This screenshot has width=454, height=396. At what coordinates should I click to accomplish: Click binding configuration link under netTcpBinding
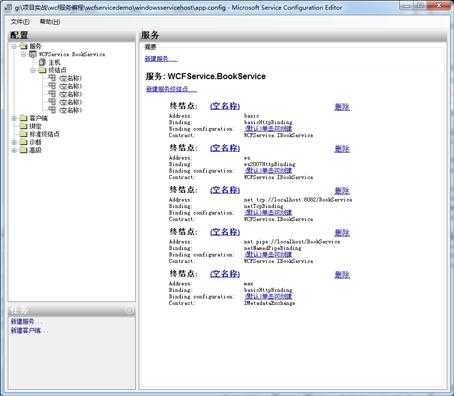point(268,213)
